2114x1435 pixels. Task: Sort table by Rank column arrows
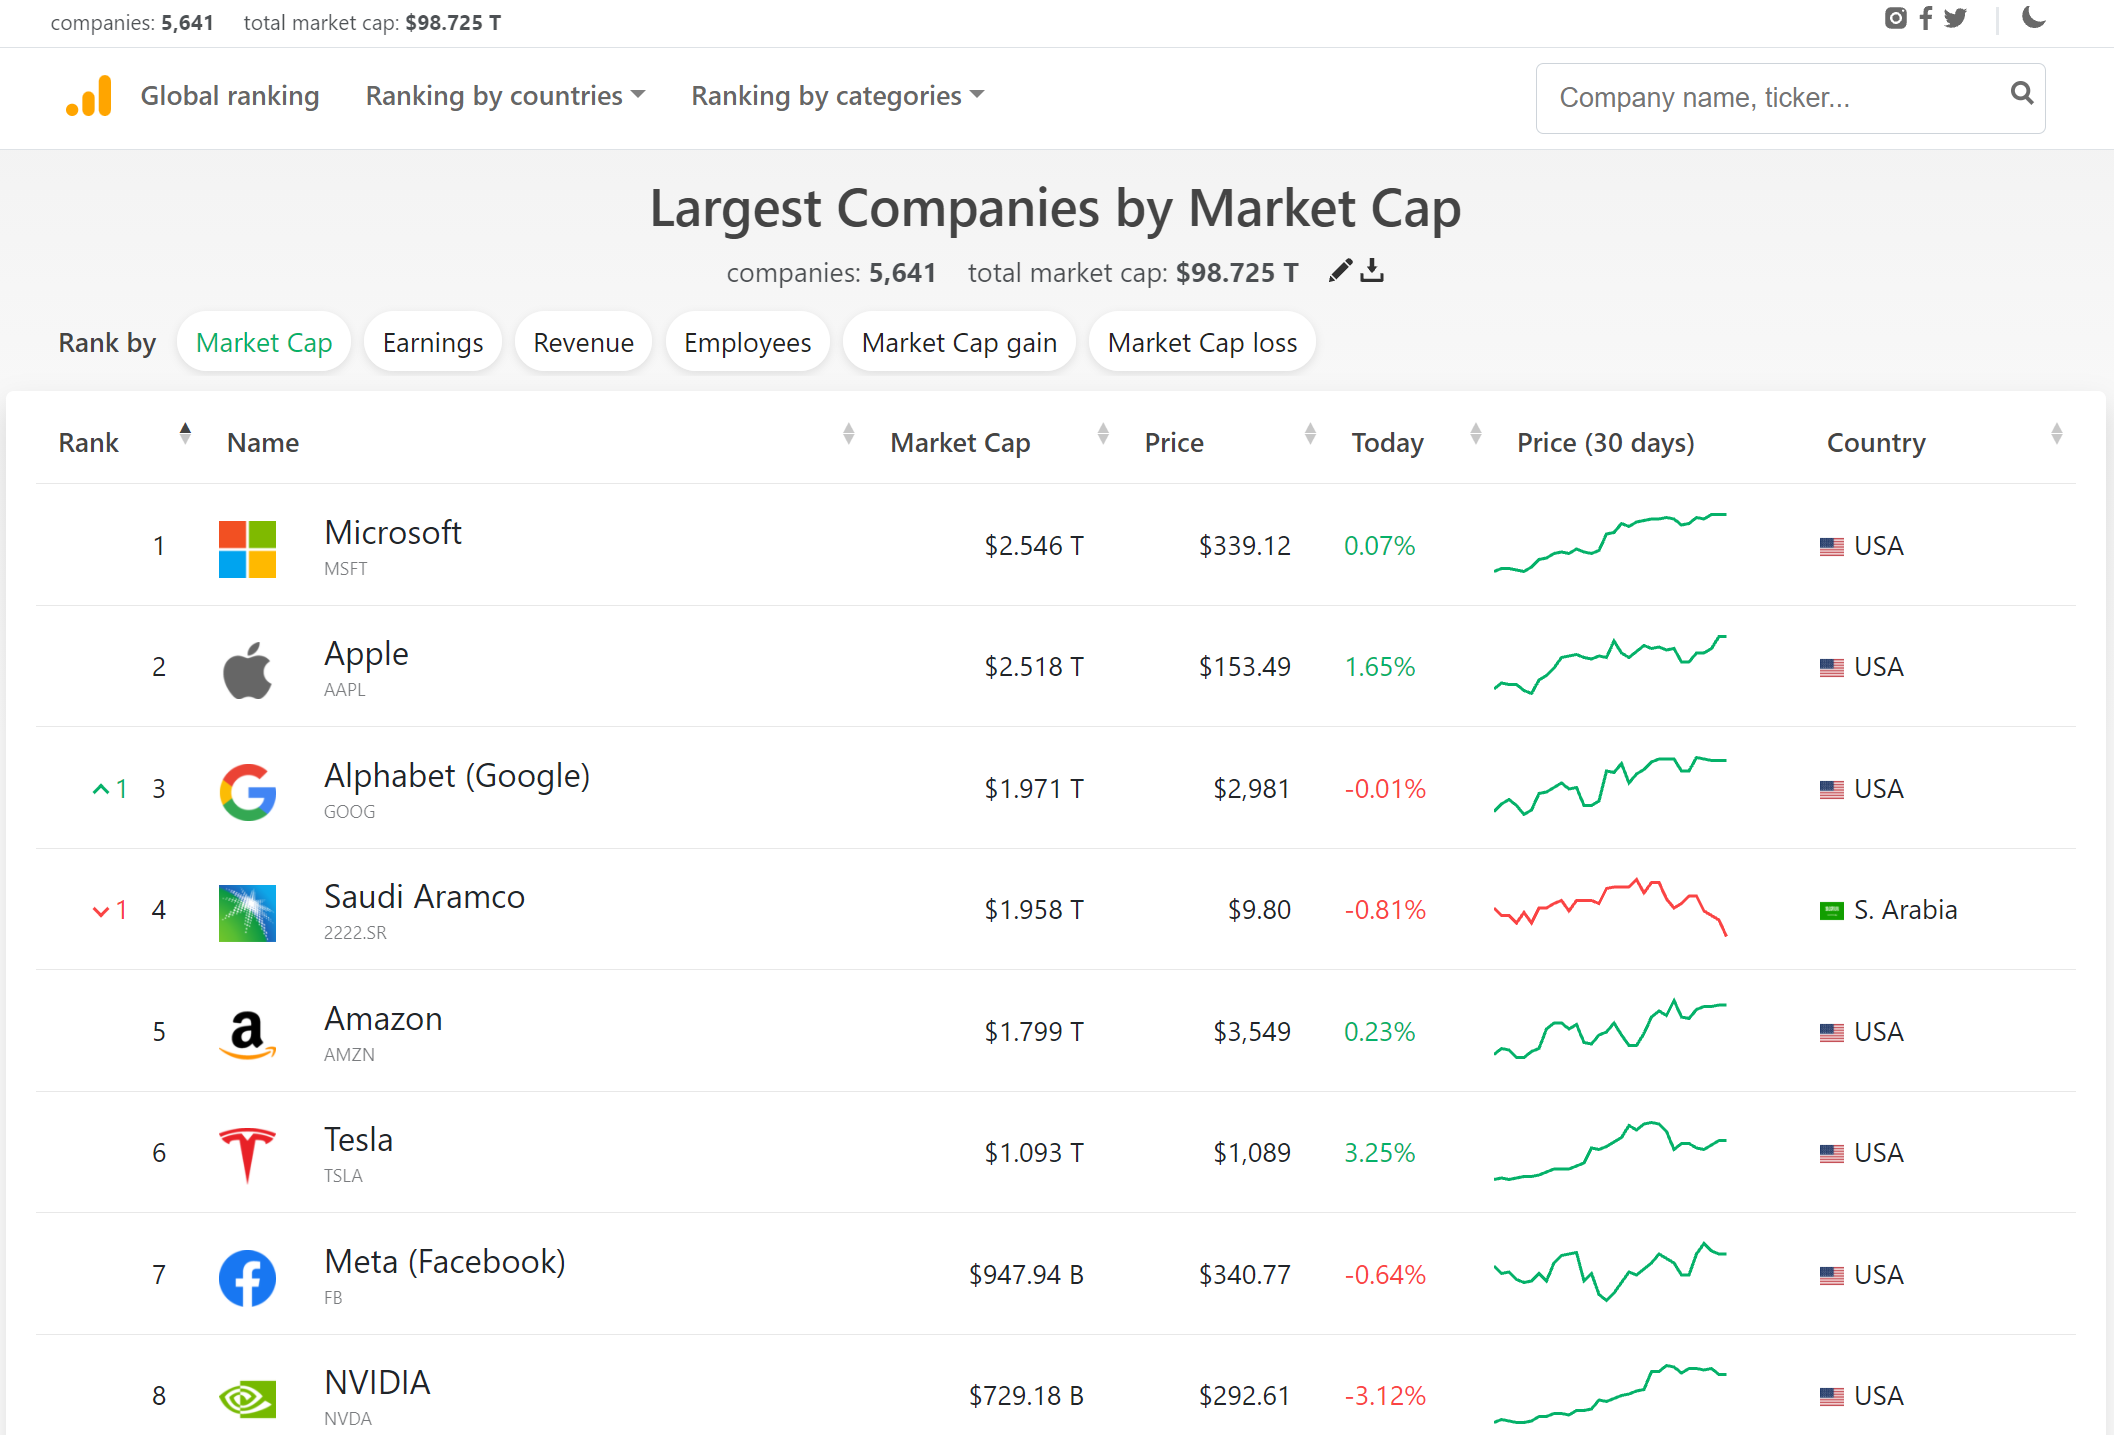coord(185,434)
